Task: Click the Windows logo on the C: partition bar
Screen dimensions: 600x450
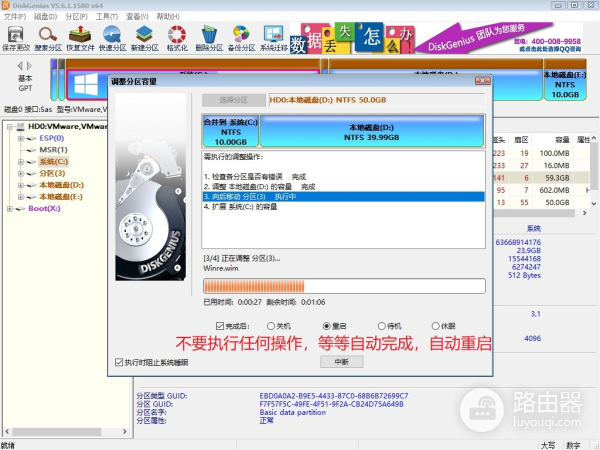Action: tap(86, 85)
